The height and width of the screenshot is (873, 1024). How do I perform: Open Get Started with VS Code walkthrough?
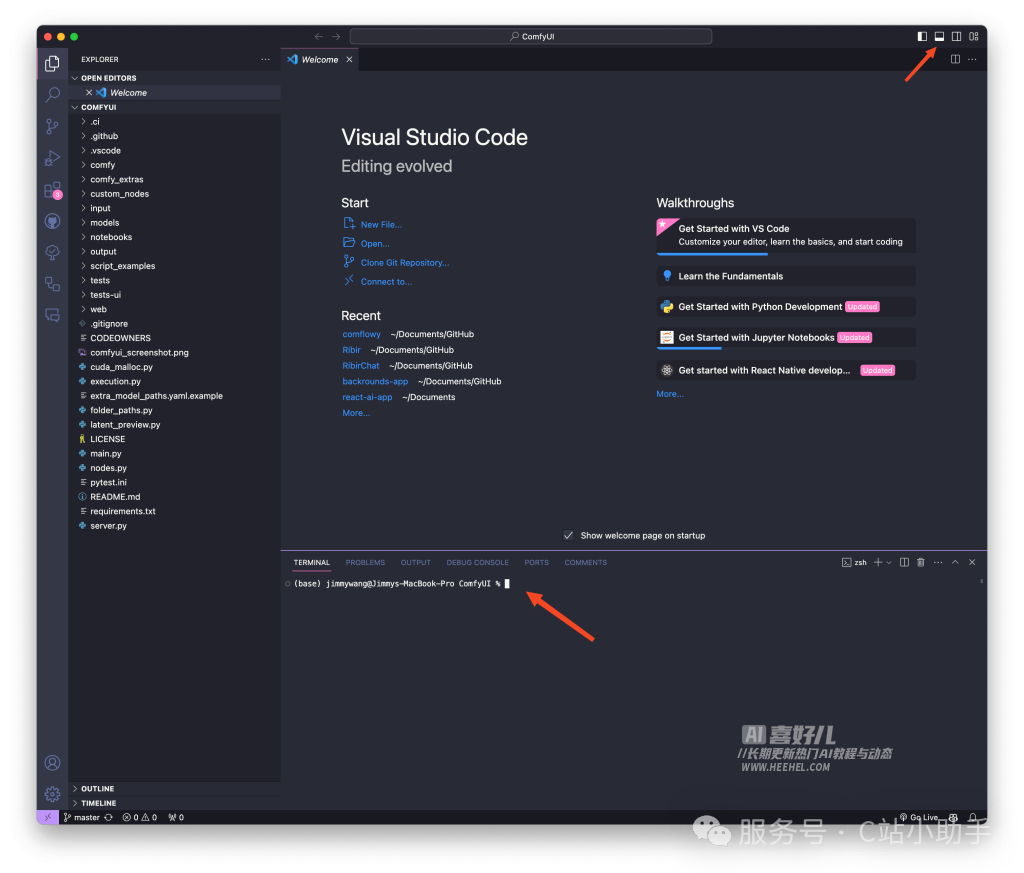tap(786, 235)
